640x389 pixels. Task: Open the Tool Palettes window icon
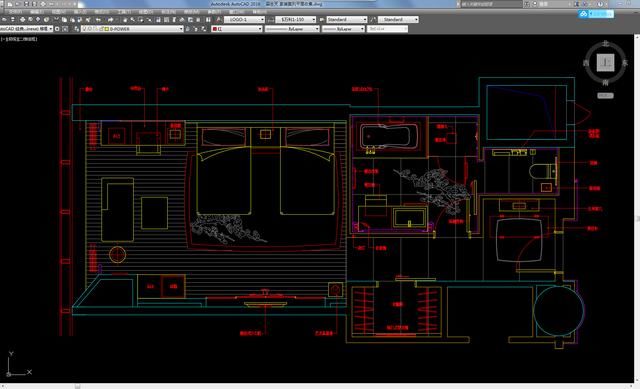point(174,19)
